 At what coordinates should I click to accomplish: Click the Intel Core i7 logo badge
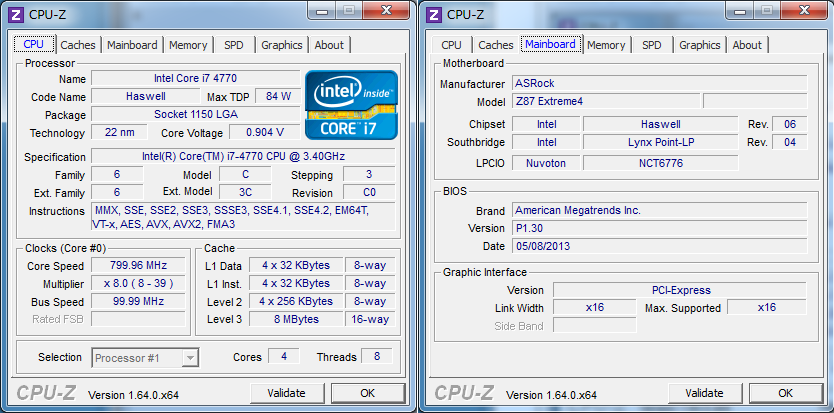tap(350, 104)
